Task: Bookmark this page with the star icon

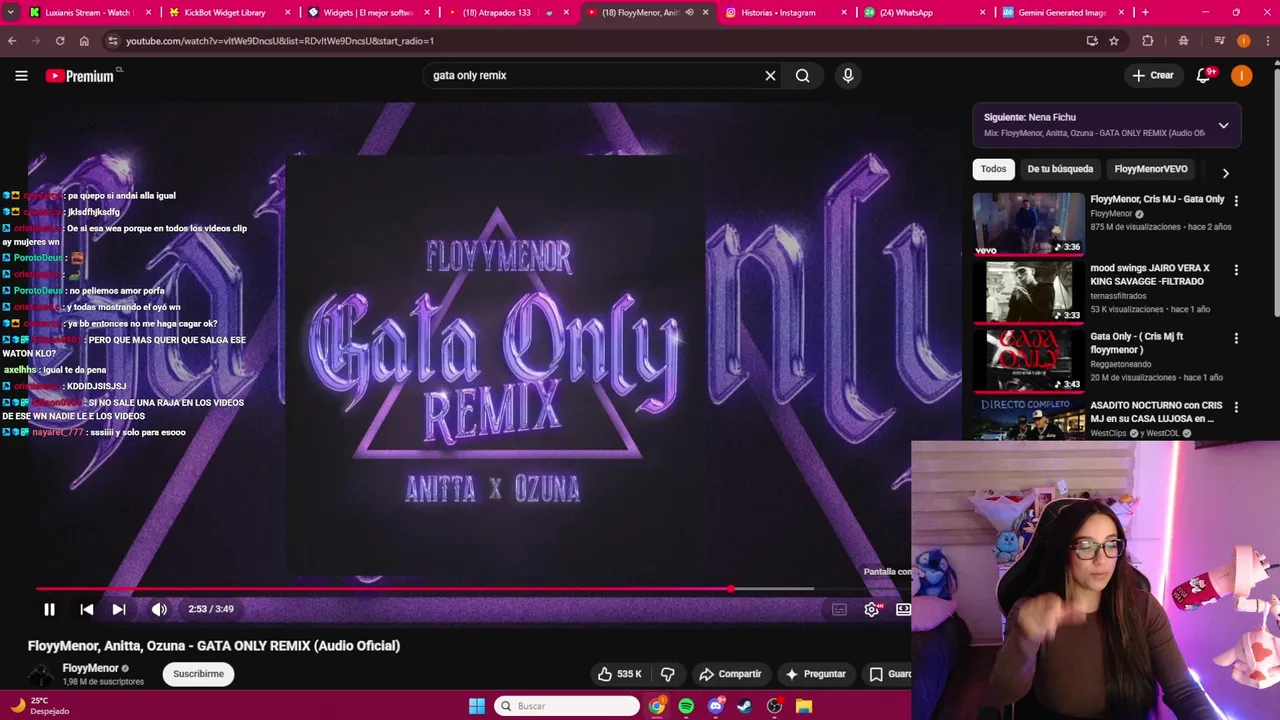Action: (1114, 41)
